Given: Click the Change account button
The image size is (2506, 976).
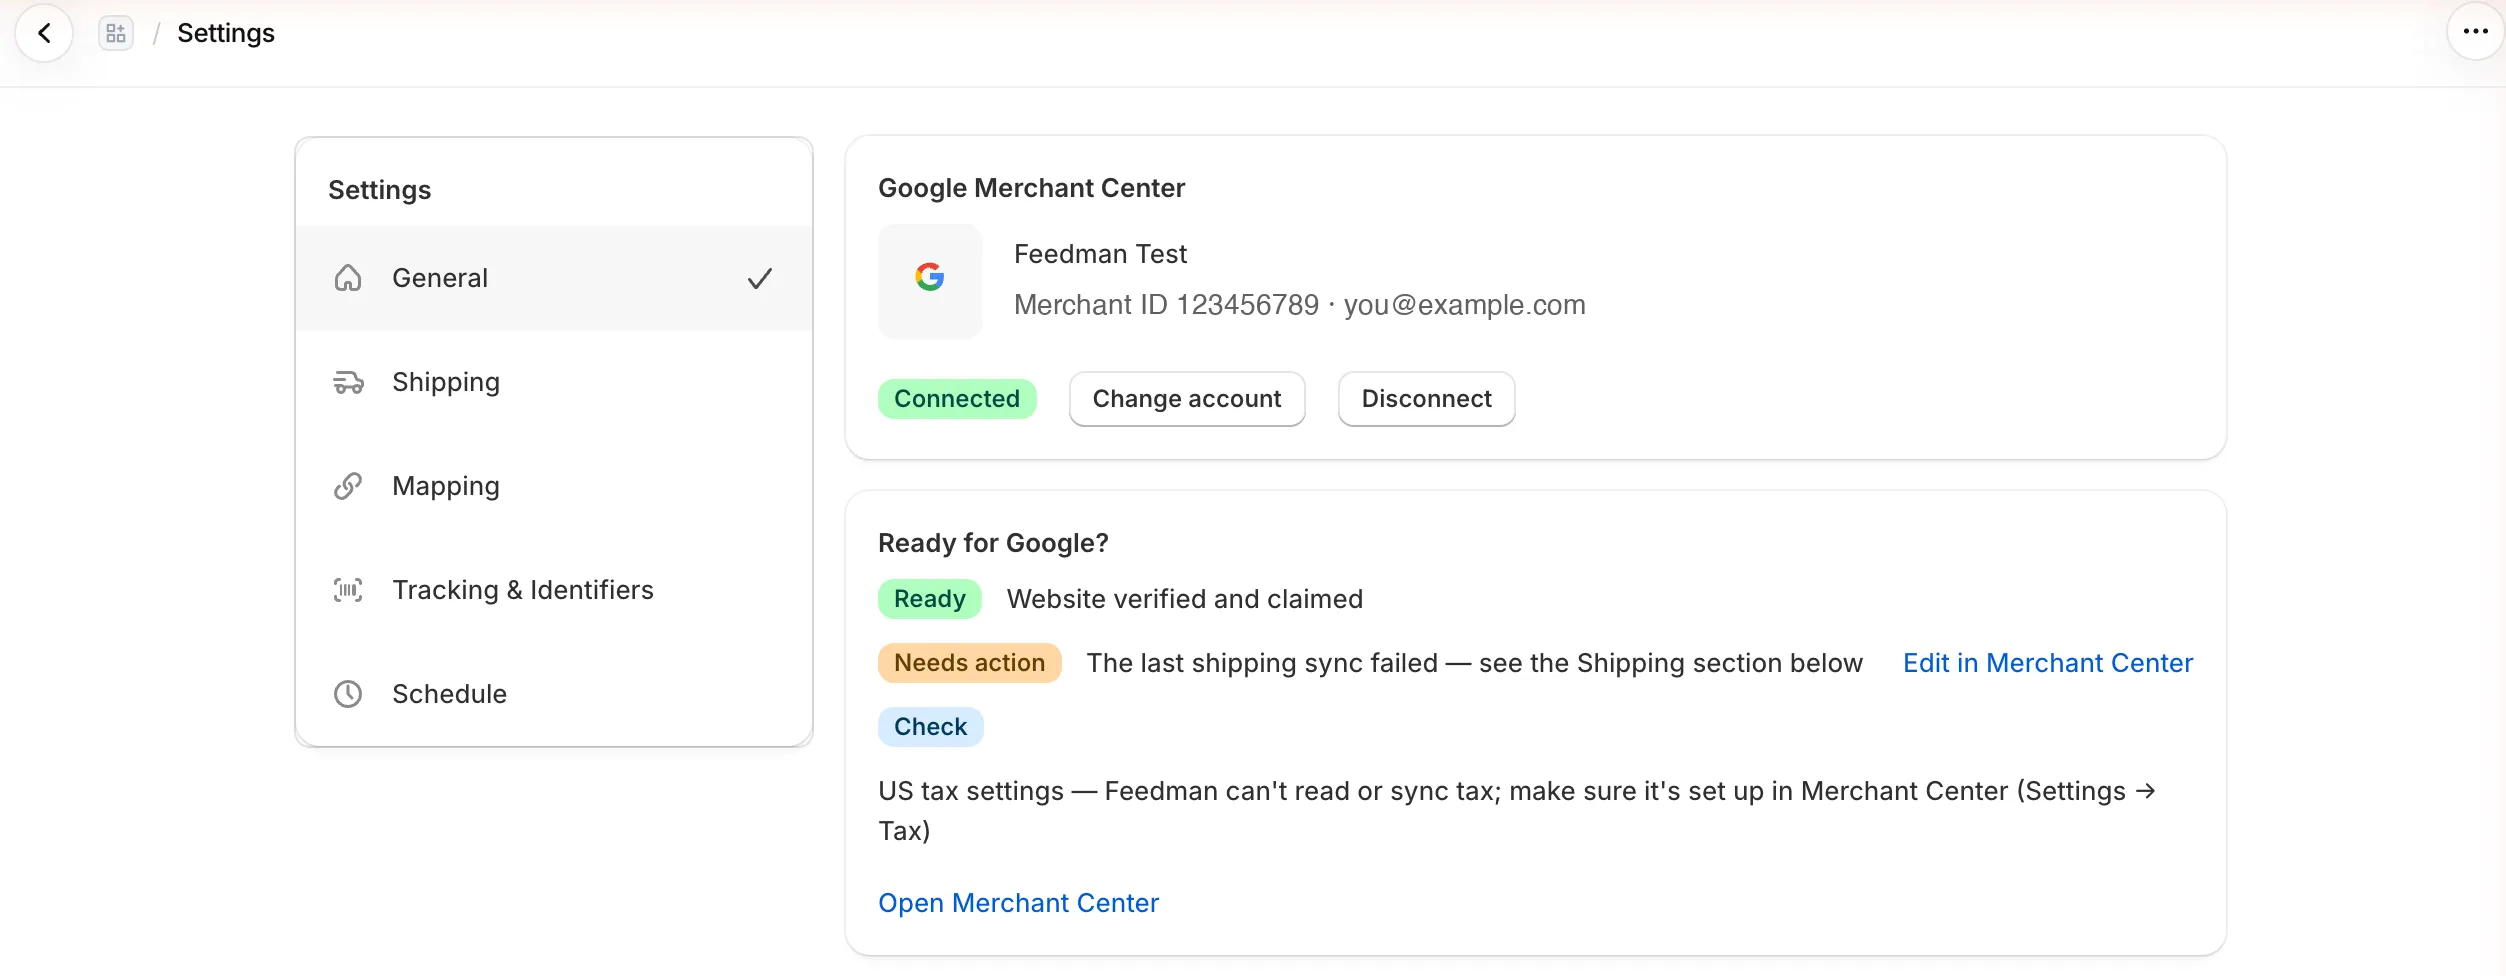Looking at the screenshot, I should [1187, 399].
